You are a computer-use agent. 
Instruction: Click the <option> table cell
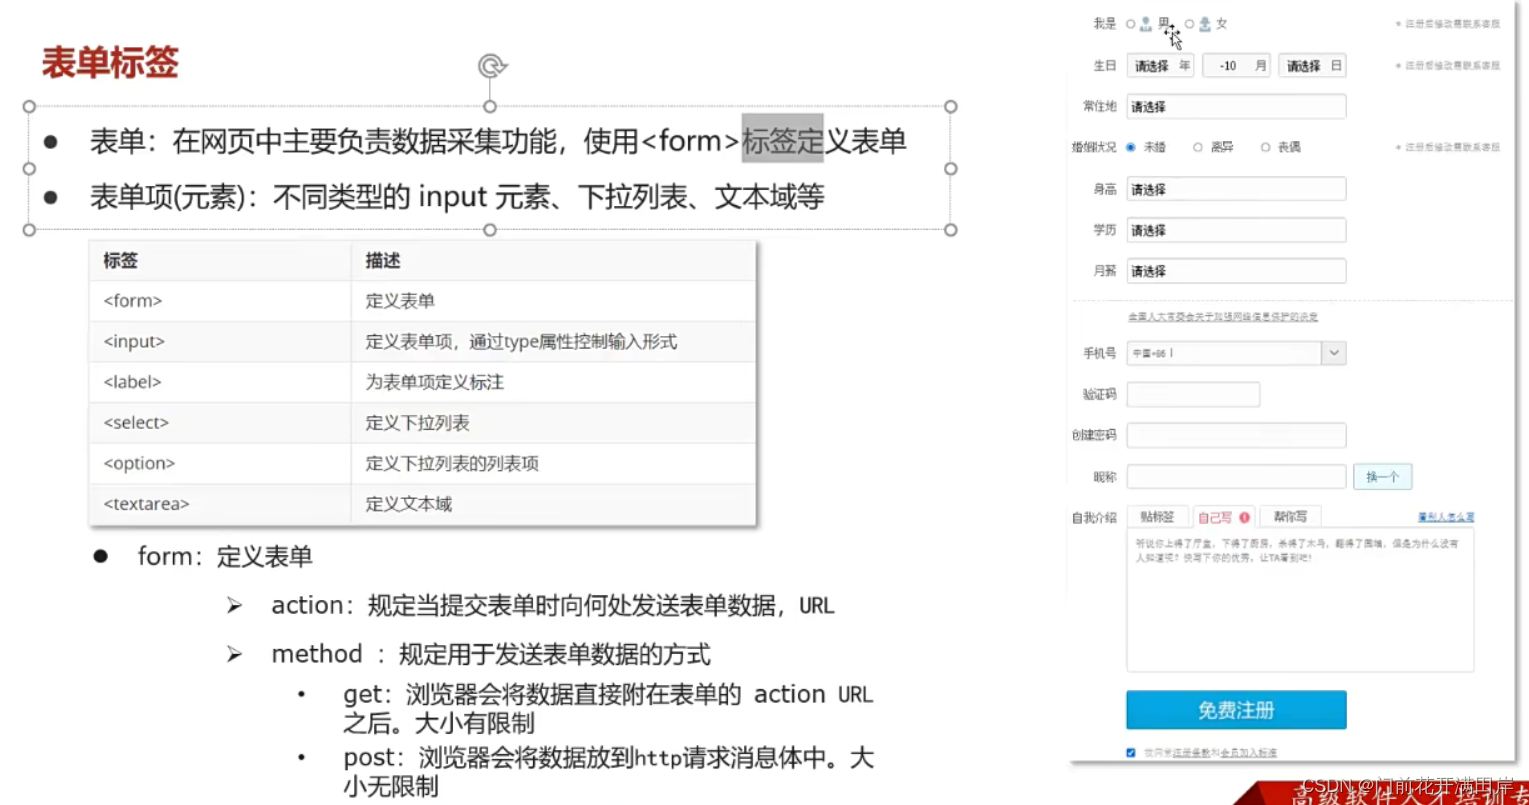pos(220,464)
